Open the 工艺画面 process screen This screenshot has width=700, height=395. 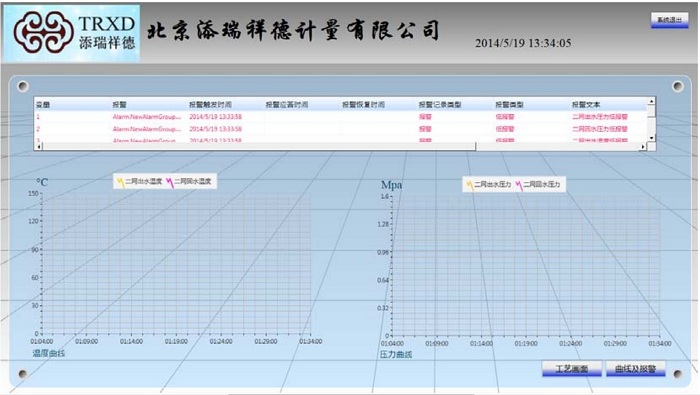click(572, 369)
